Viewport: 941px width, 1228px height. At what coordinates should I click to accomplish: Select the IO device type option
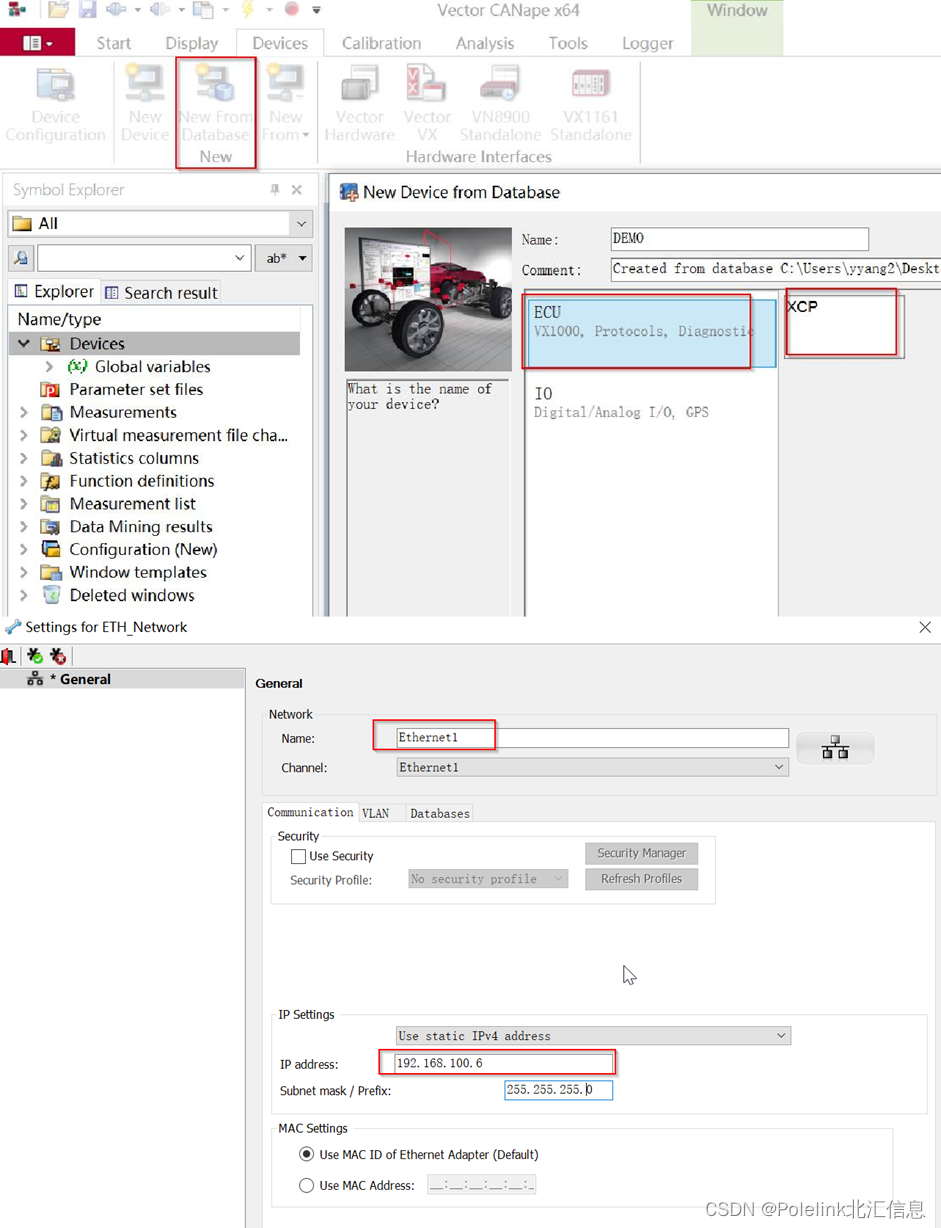point(650,402)
